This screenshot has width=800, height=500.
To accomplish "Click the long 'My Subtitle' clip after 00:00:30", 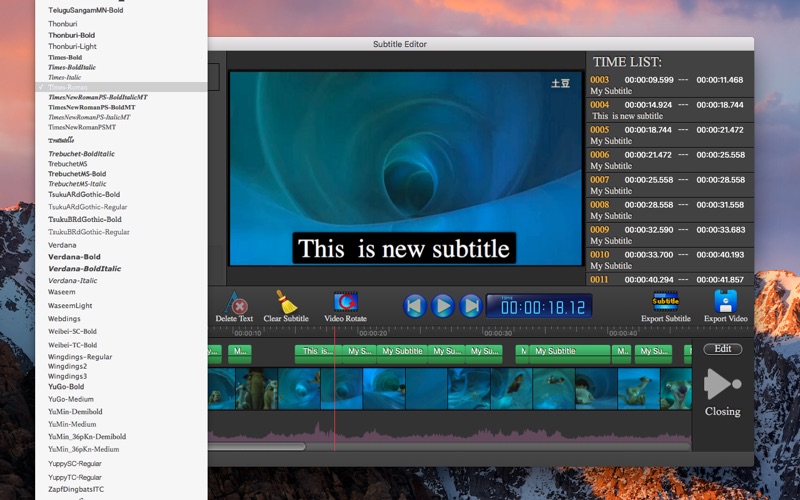I will (x=570, y=354).
